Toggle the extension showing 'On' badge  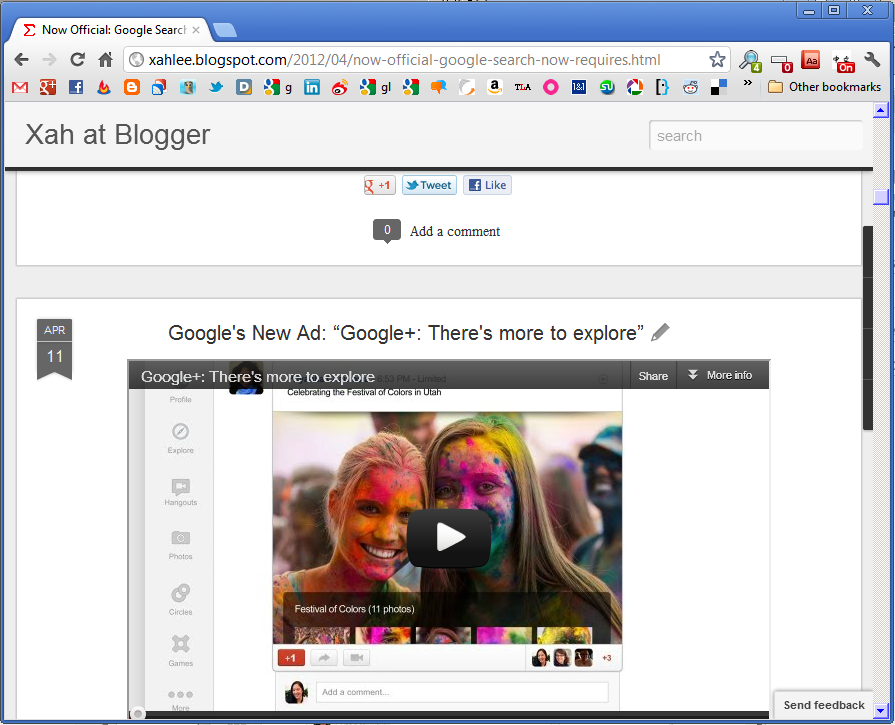843,62
